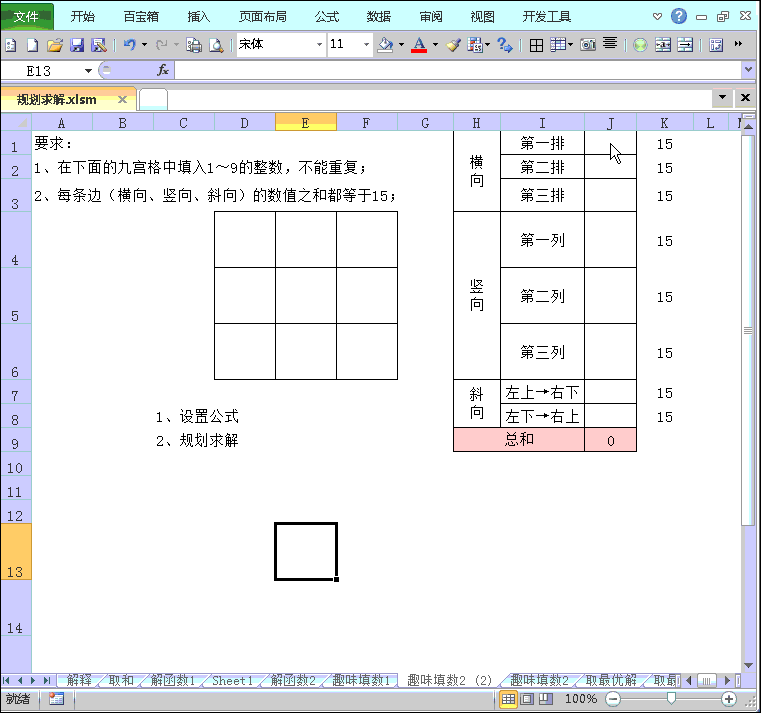Select the center cell of the 3x3 grid
Image resolution: width=761 pixels, height=713 pixels.
pos(306,296)
